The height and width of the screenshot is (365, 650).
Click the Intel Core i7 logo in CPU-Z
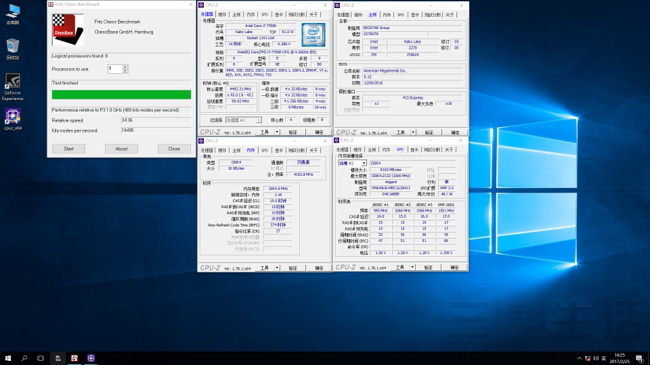[x=313, y=35]
